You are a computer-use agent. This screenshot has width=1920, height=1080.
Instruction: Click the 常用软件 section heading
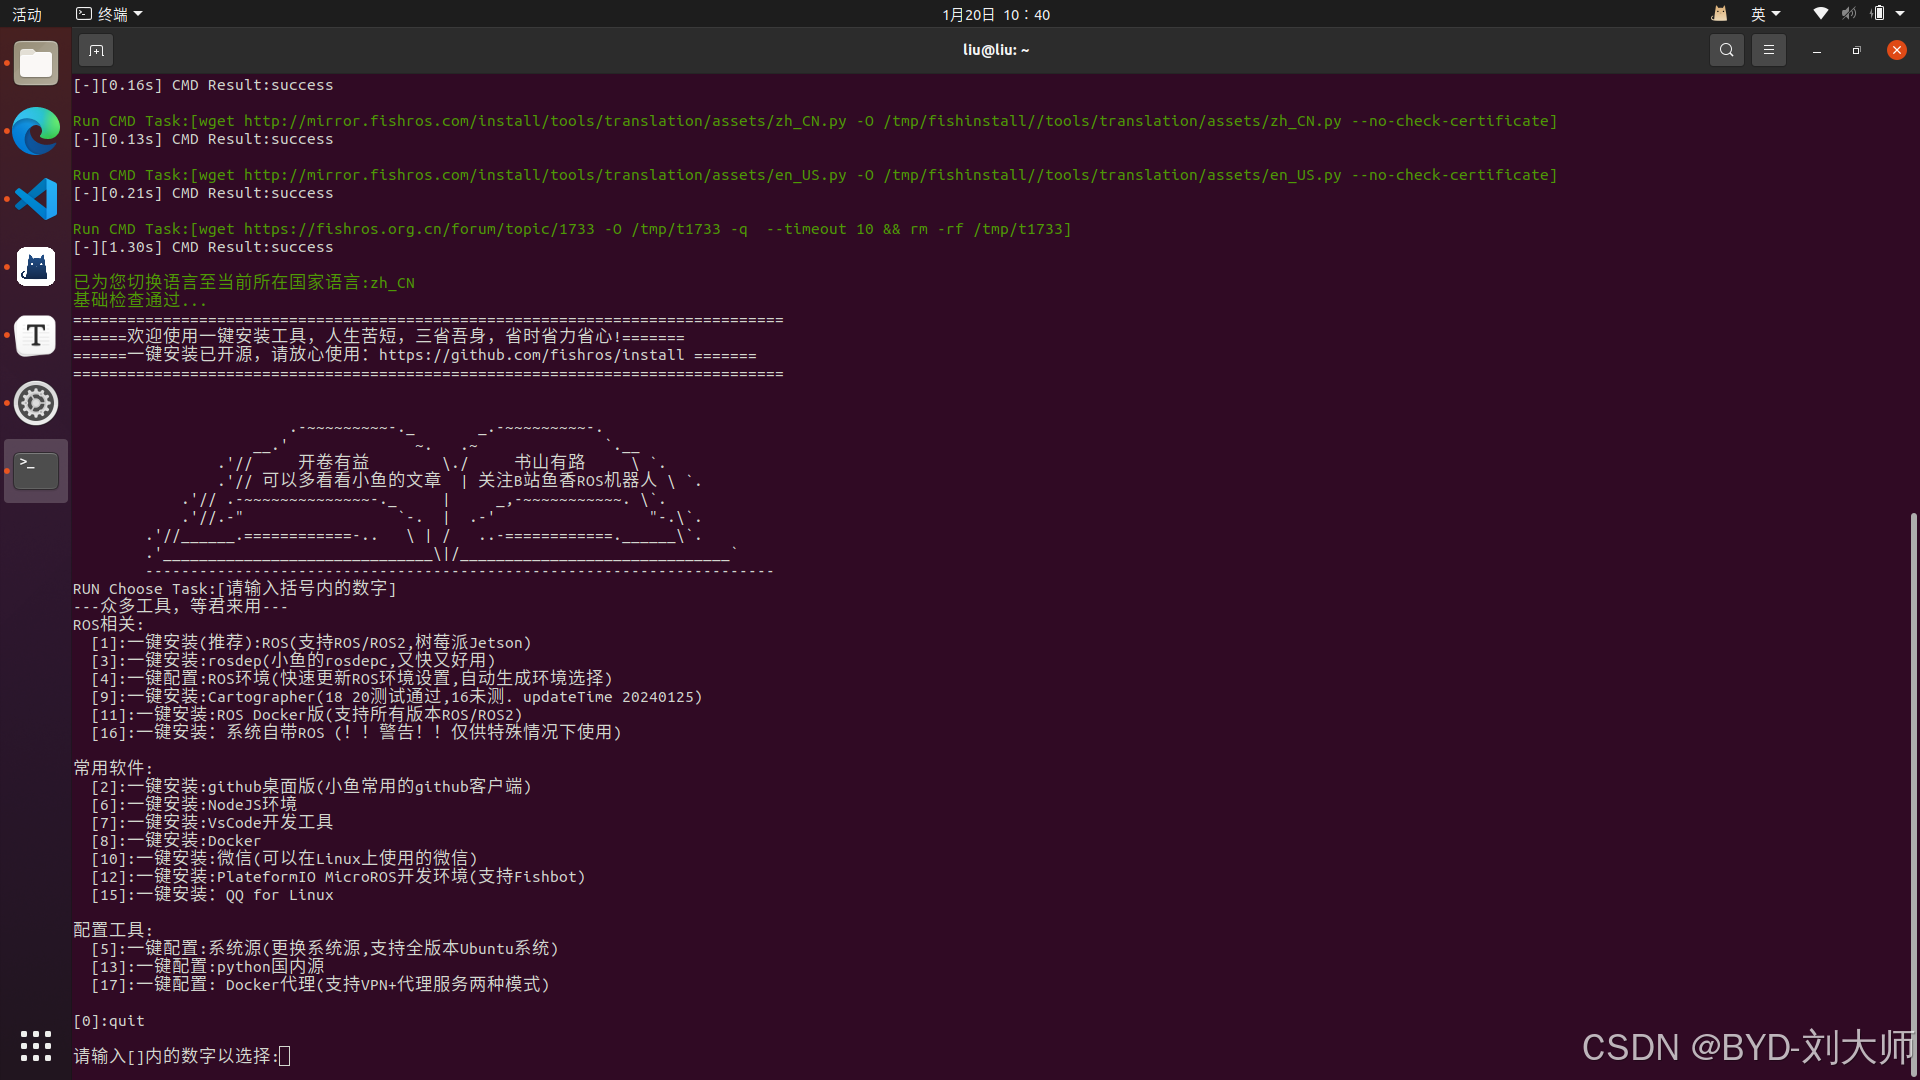tap(113, 769)
